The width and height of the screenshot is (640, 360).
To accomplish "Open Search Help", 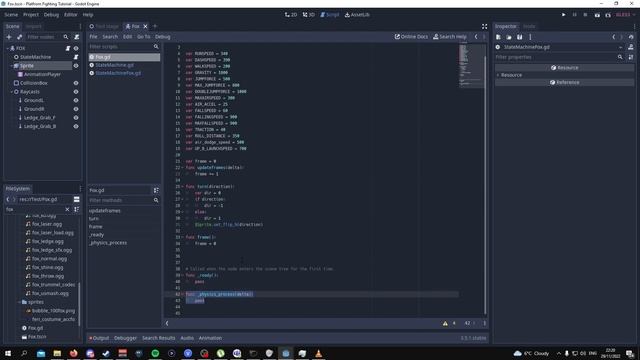I will [x=450, y=37].
